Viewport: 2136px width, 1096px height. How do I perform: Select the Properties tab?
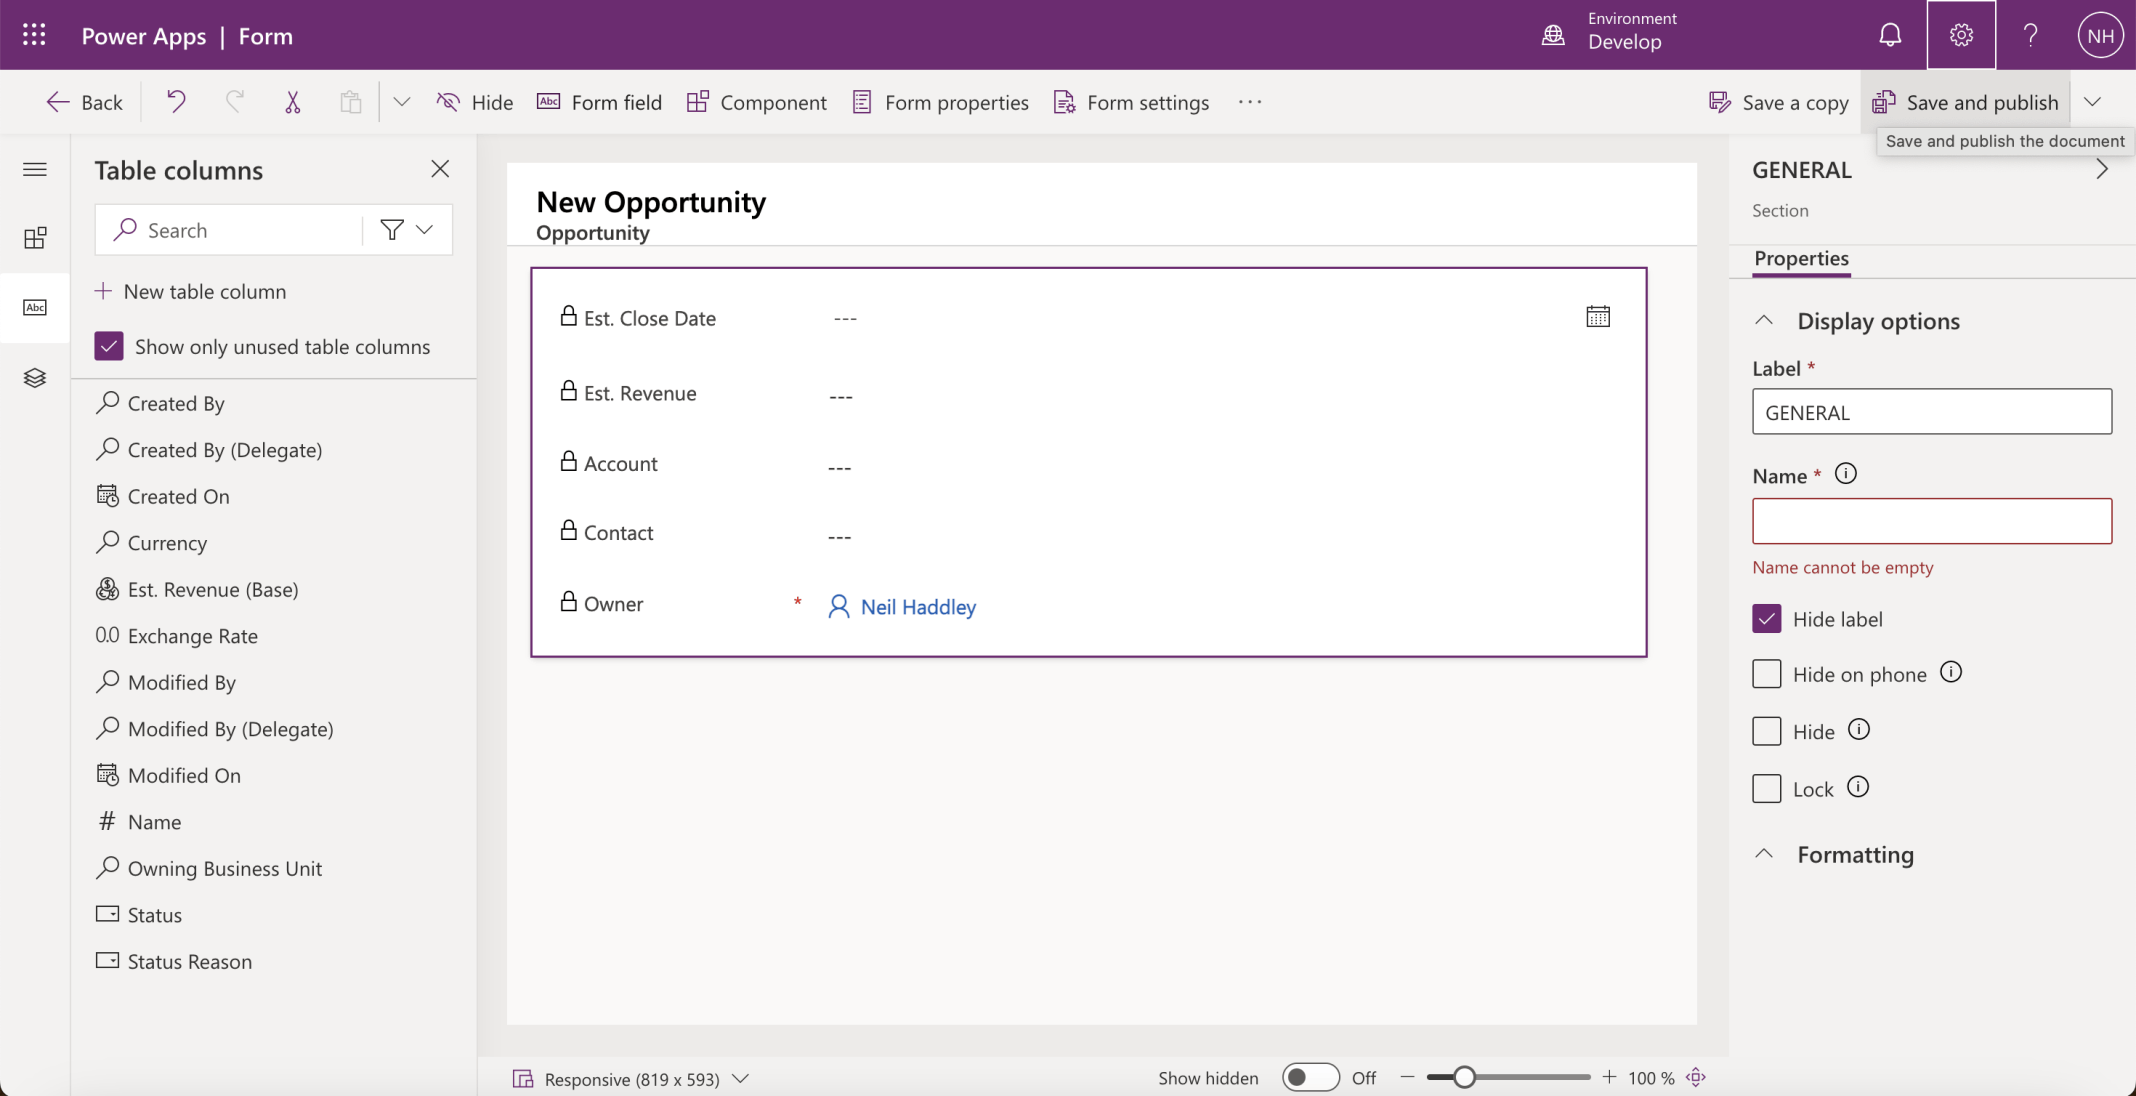point(1801,258)
